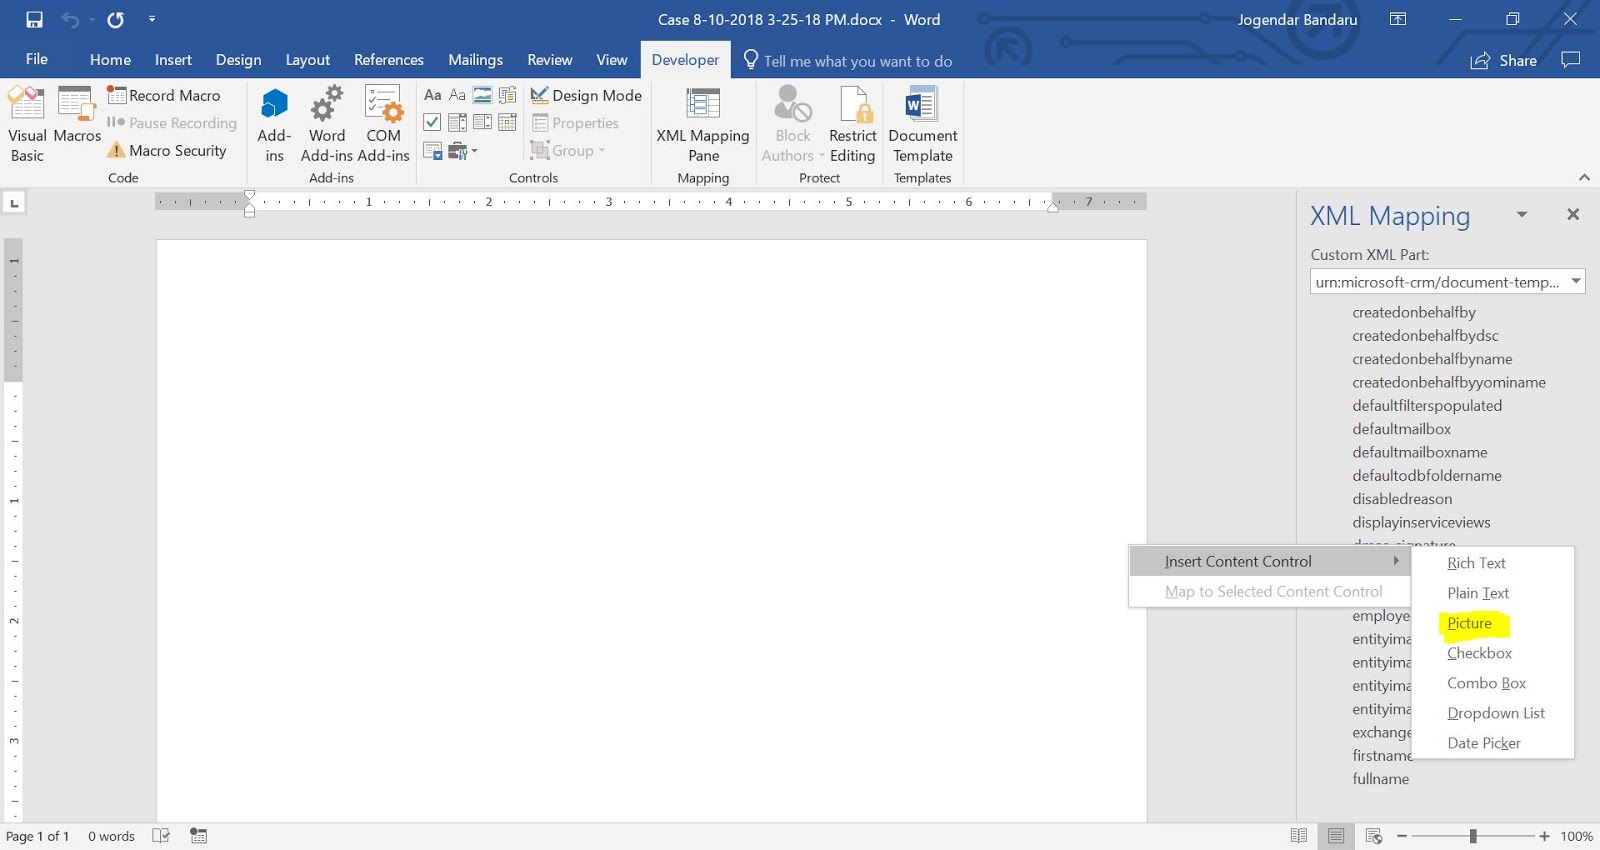1600x850 pixels.
Task: Open XML Mapping pane options arrow
Action: point(1522,214)
